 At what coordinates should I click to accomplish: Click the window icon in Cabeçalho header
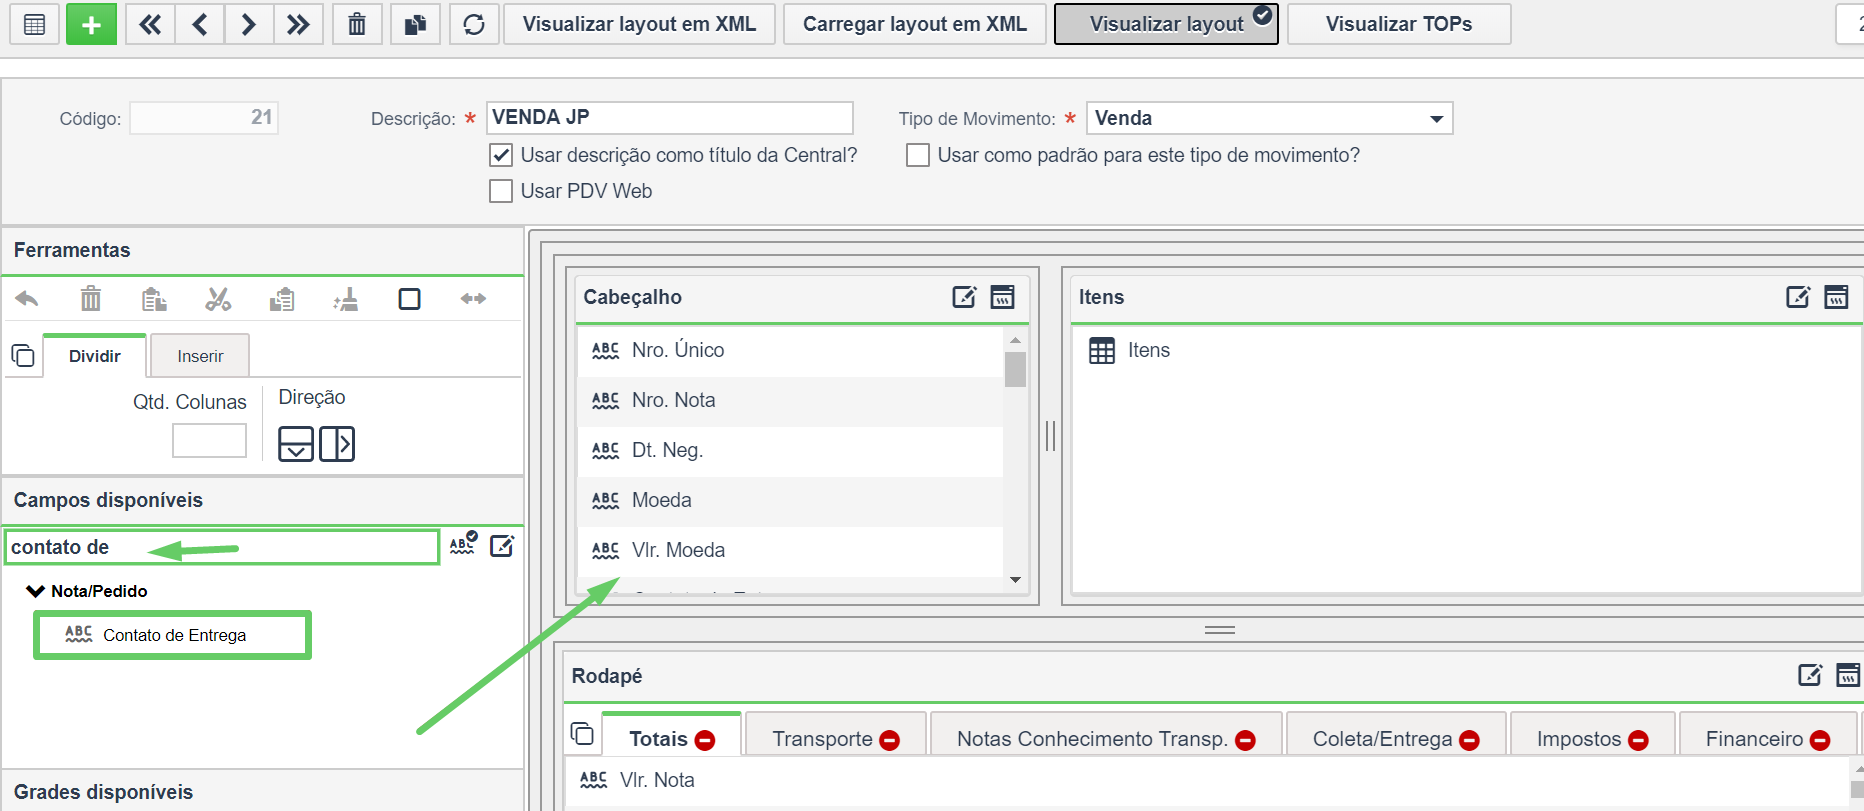pyautogui.click(x=1002, y=297)
